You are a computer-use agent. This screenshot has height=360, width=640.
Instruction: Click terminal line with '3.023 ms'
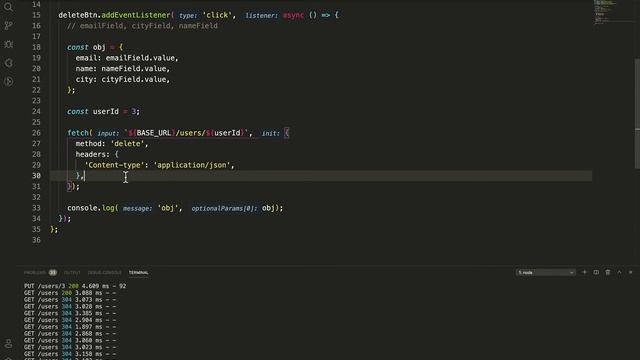[x=70, y=347]
